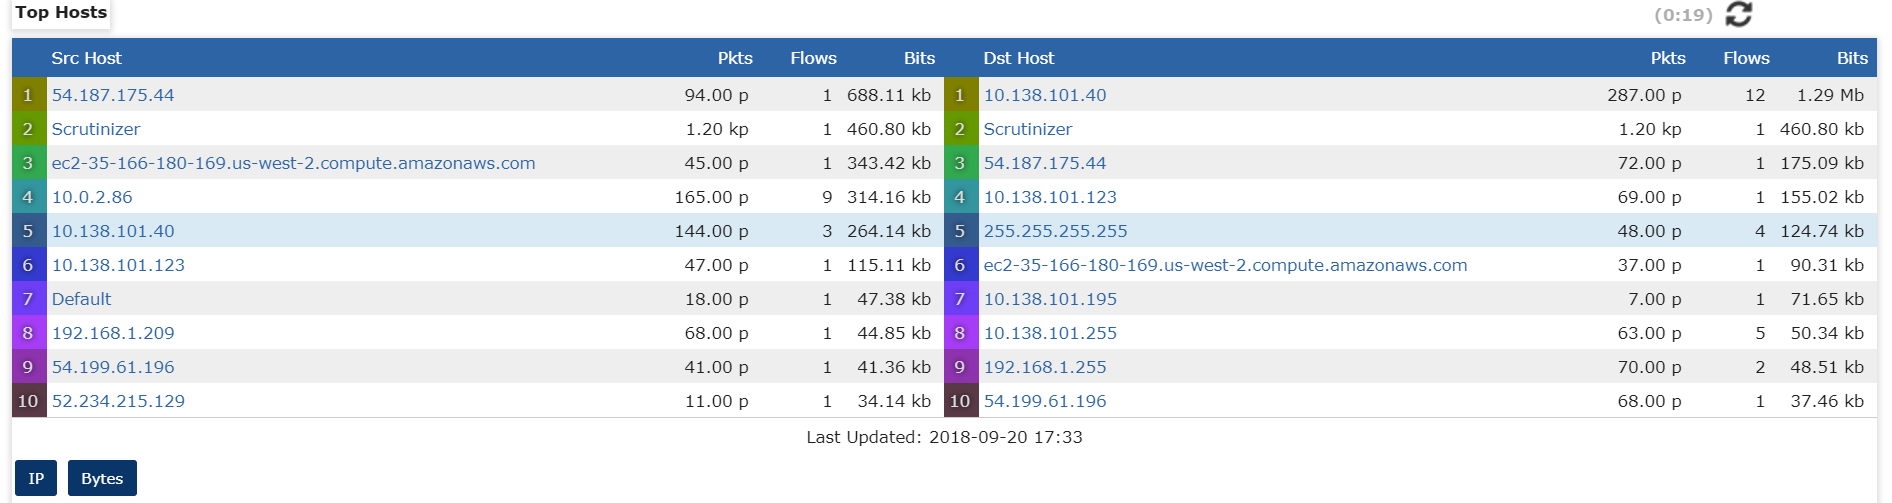Viewport: 1892px width, 503px height.
Task: Open destination host 10.138.101.40
Action: (x=1045, y=95)
